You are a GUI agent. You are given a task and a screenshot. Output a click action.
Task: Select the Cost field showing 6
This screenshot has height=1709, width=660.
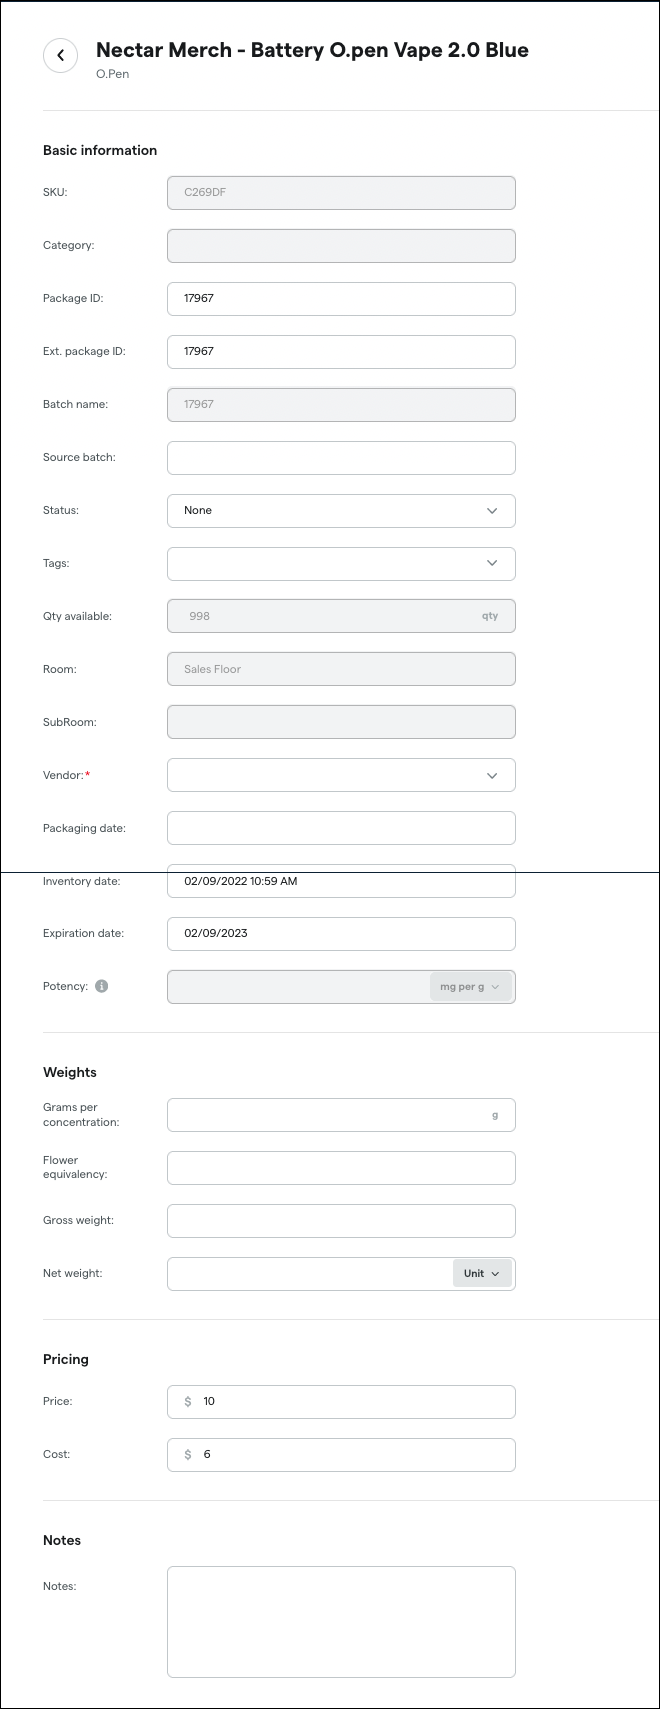341,1454
